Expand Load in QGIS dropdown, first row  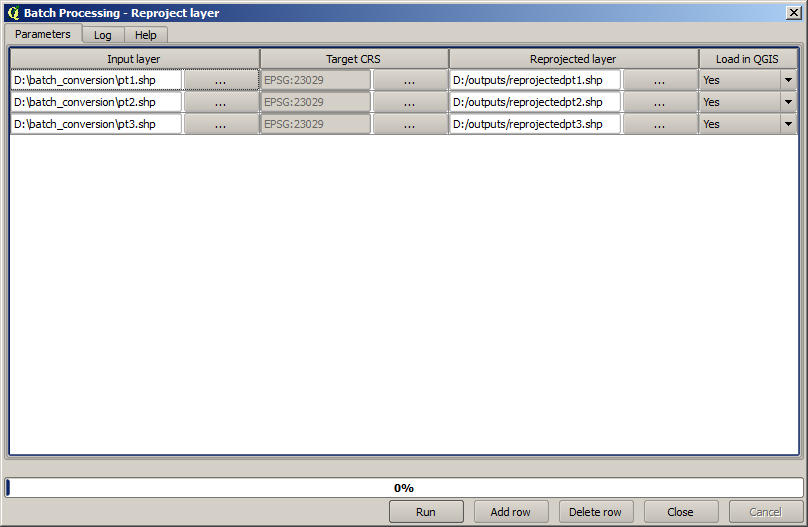(x=788, y=80)
